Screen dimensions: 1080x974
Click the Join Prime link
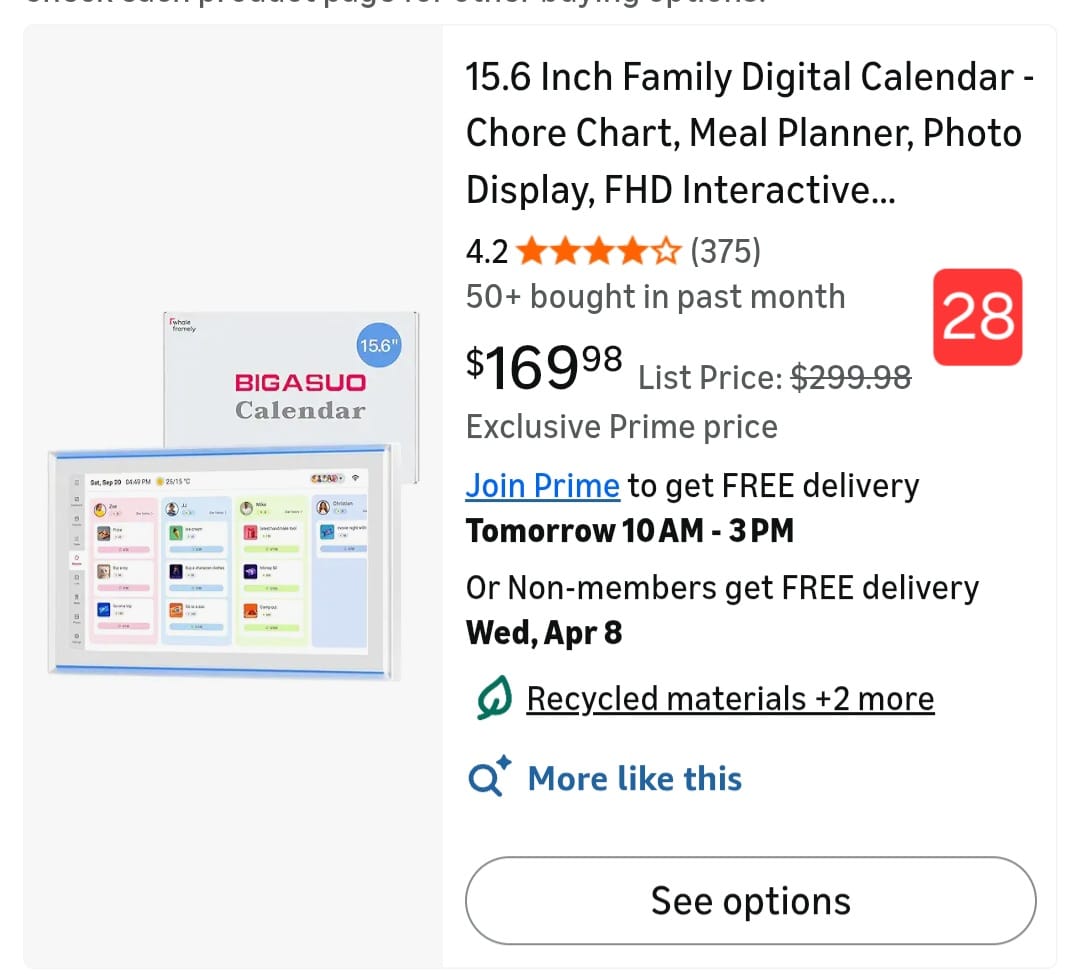point(542,486)
